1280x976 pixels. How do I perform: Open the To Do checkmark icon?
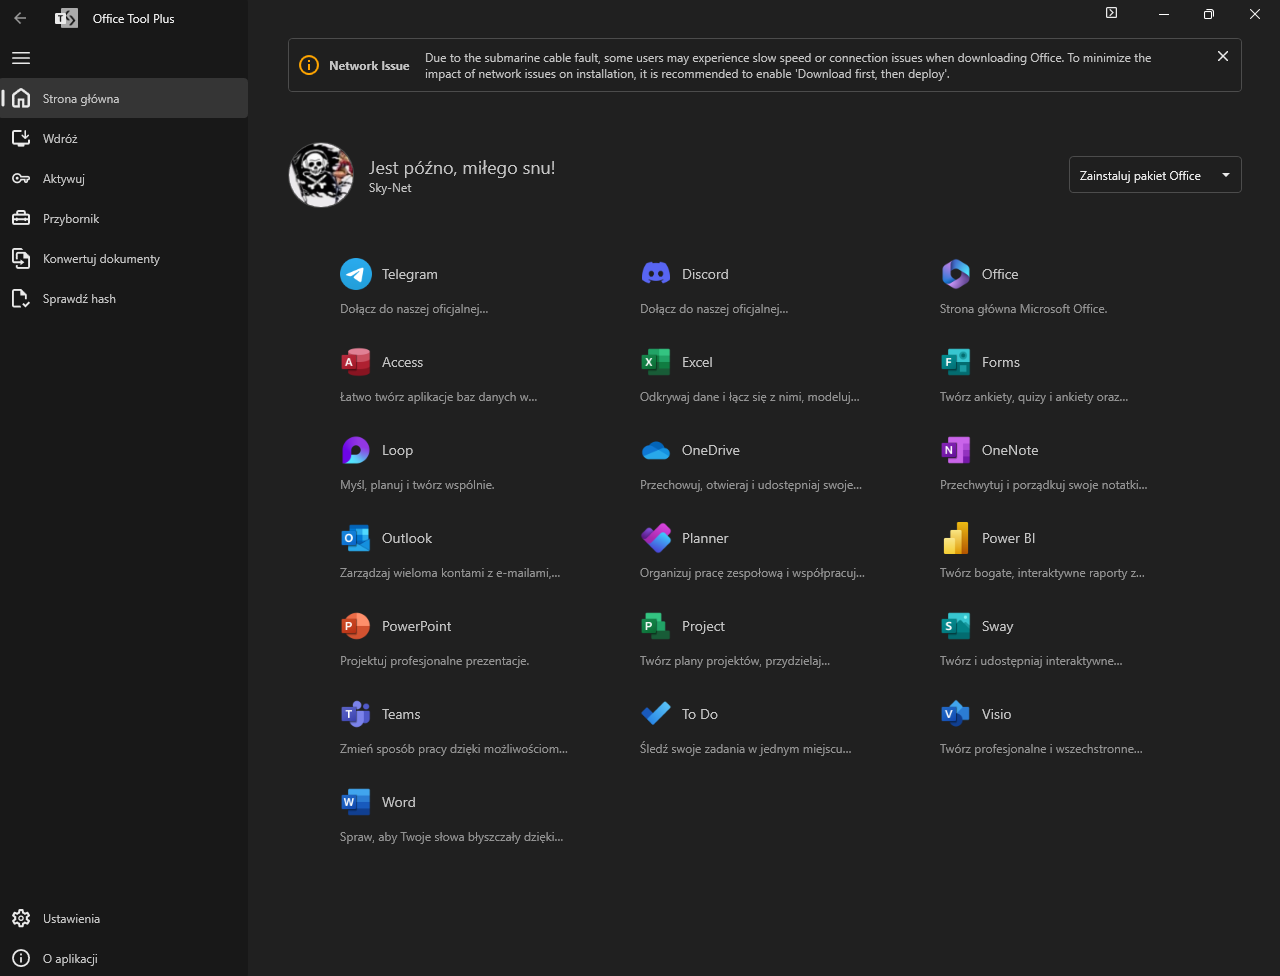point(656,714)
